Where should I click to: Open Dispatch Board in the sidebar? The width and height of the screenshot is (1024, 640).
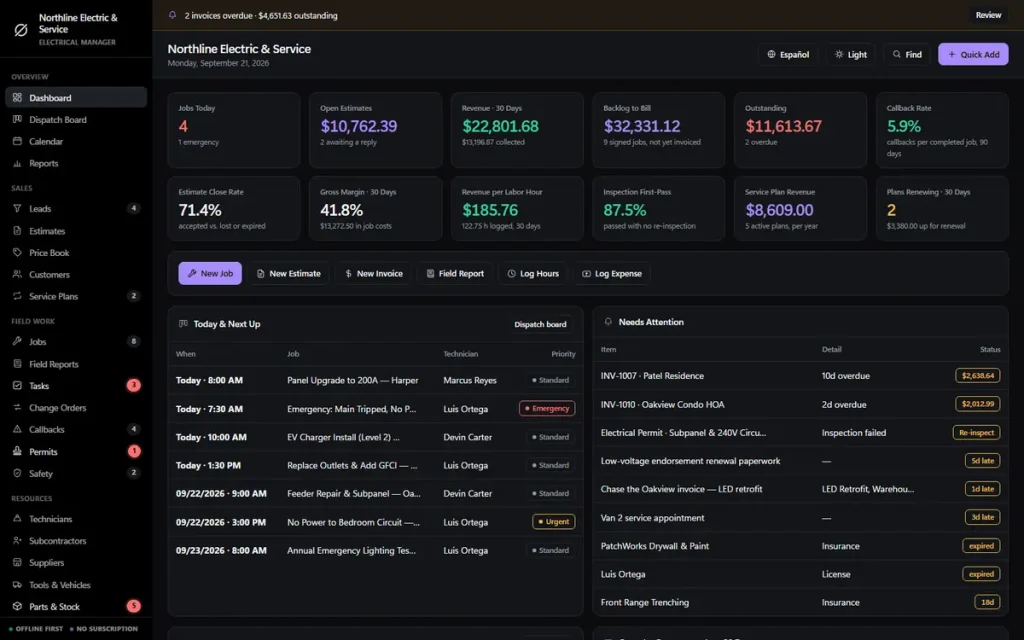click(76, 120)
